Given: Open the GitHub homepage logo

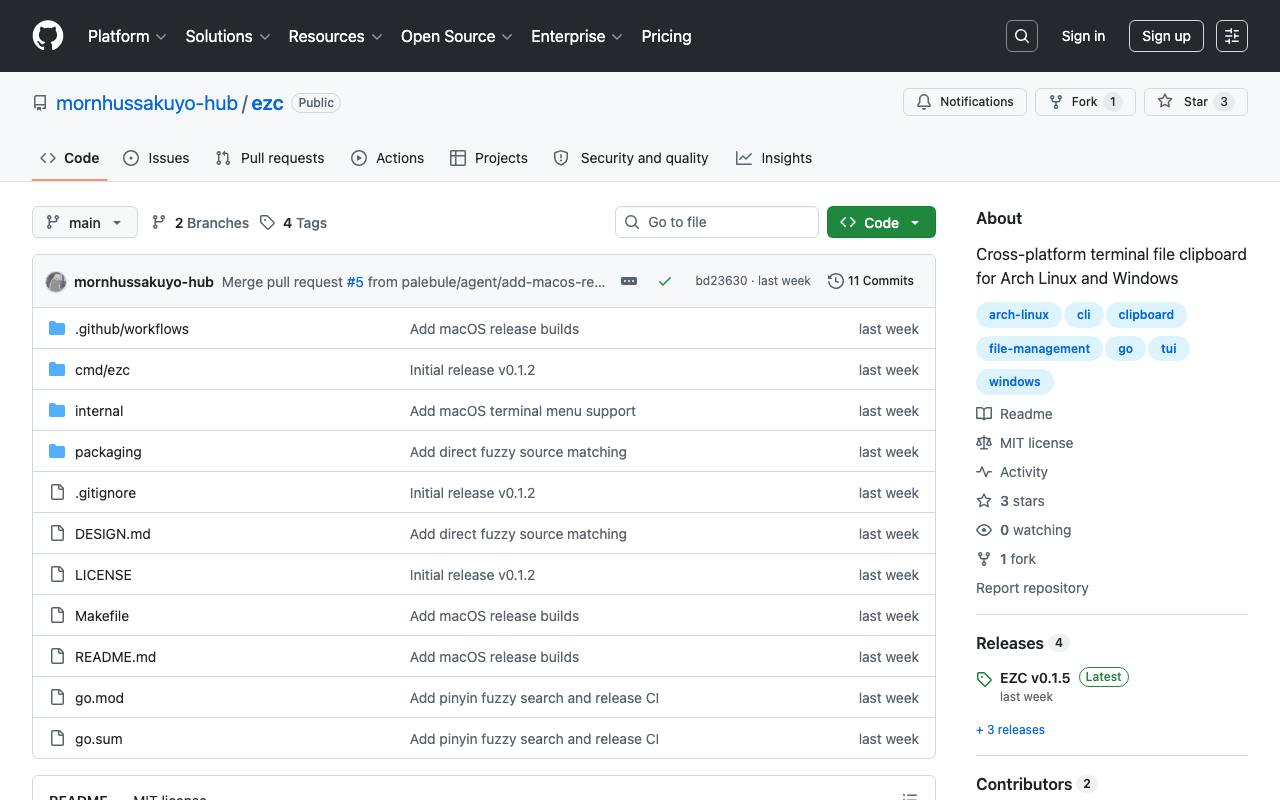Looking at the screenshot, I should [48, 36].
